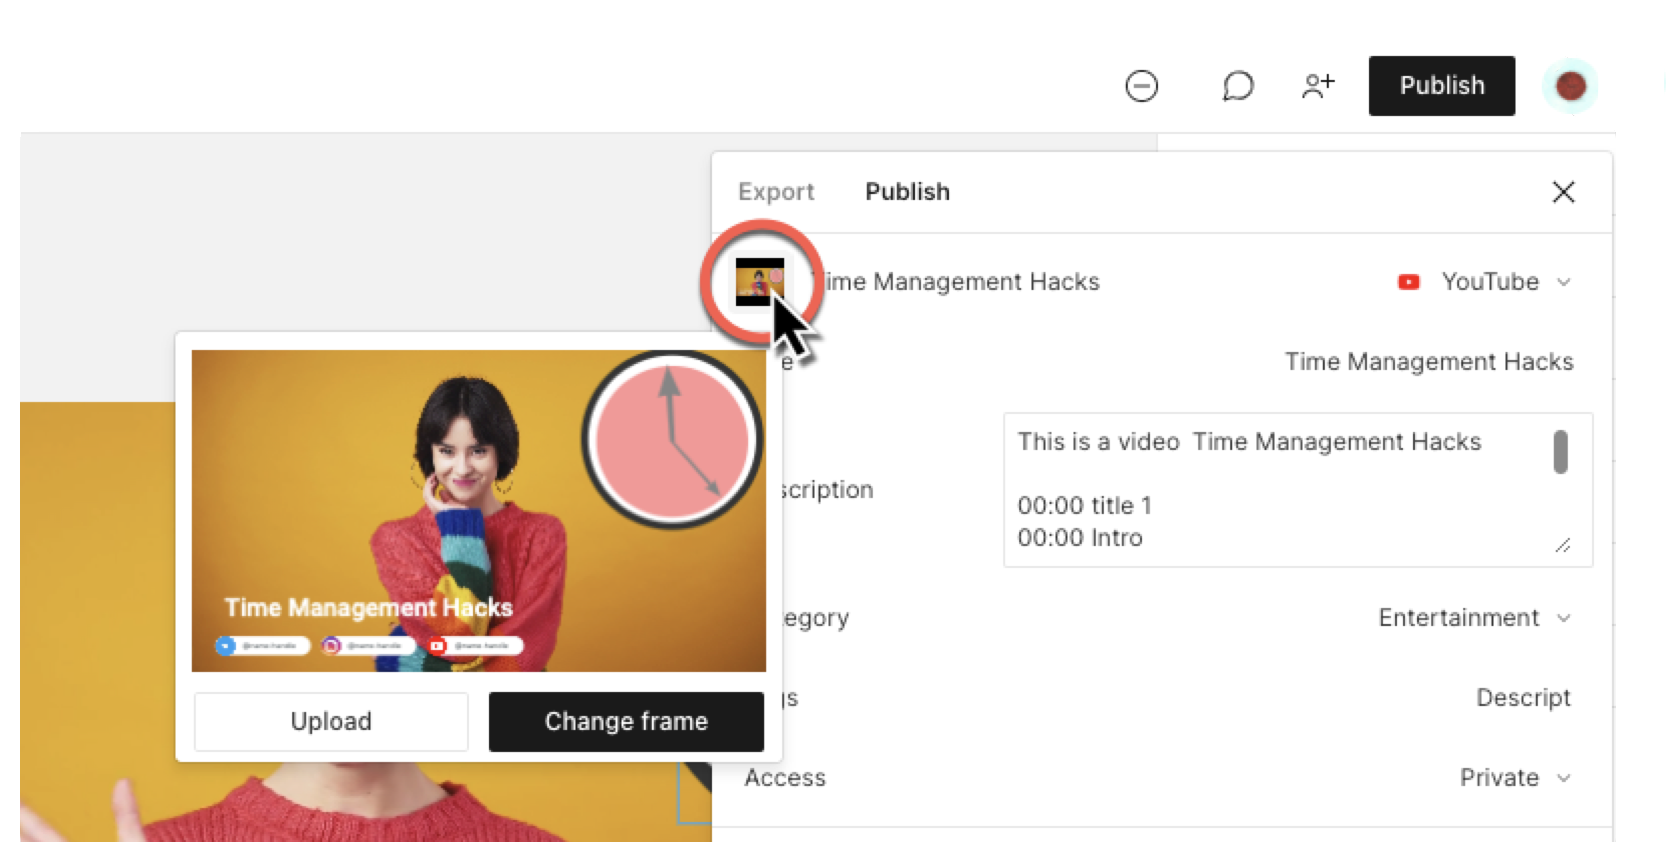Open the Private access dropdown
This screenshot has width=1666, height=842.
[1515, 778]
